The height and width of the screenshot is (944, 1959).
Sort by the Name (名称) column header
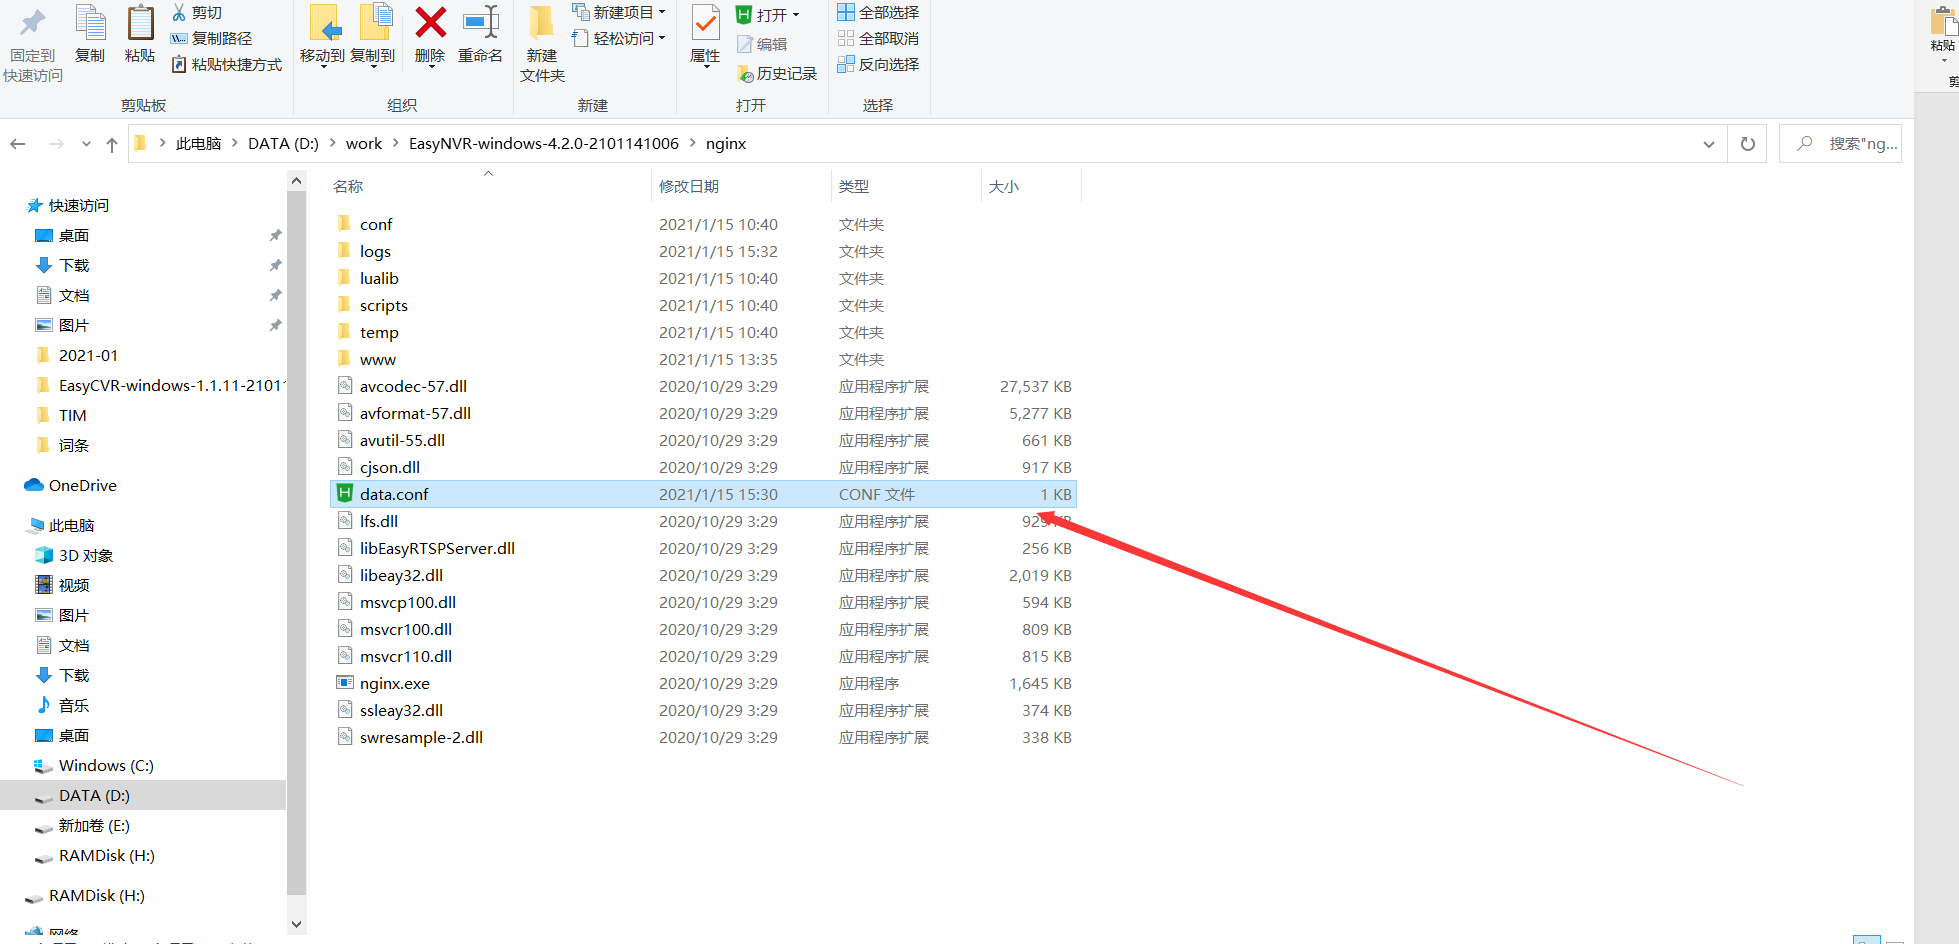[x=348, y=186]
